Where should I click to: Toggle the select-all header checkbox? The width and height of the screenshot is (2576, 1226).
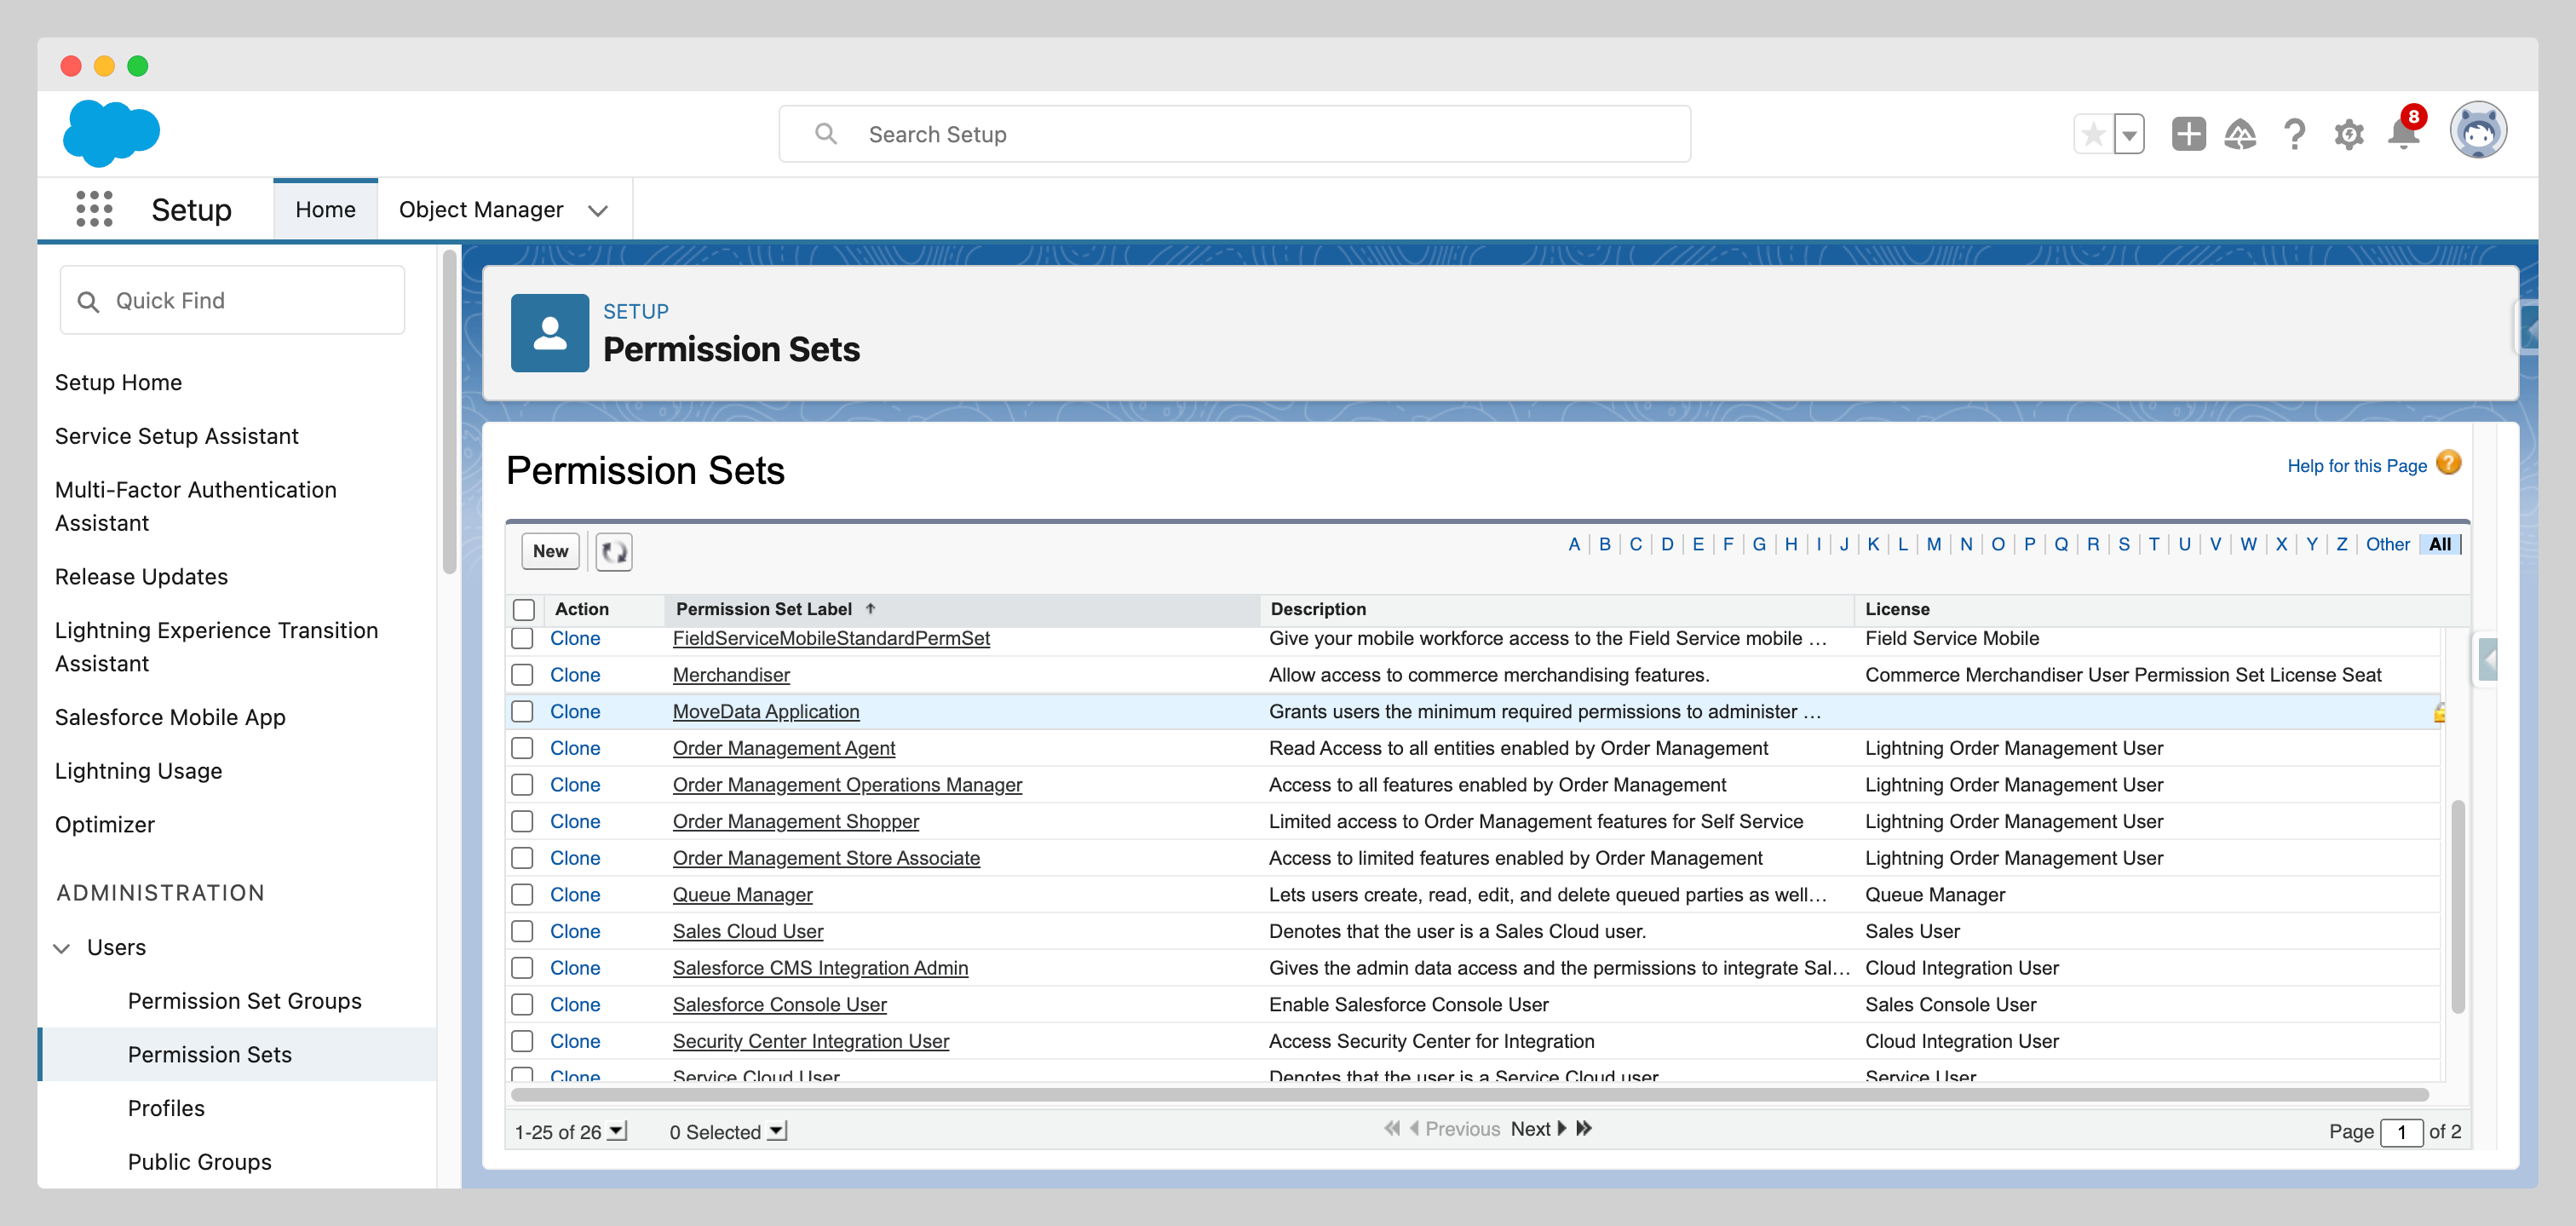(x=524, y=609)
